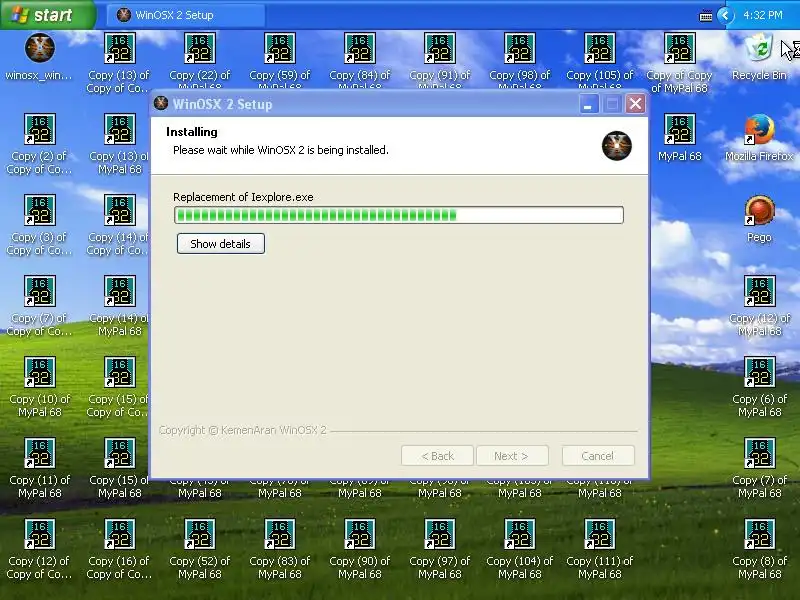Click the 4:32 PM clock

pos(763,15)
